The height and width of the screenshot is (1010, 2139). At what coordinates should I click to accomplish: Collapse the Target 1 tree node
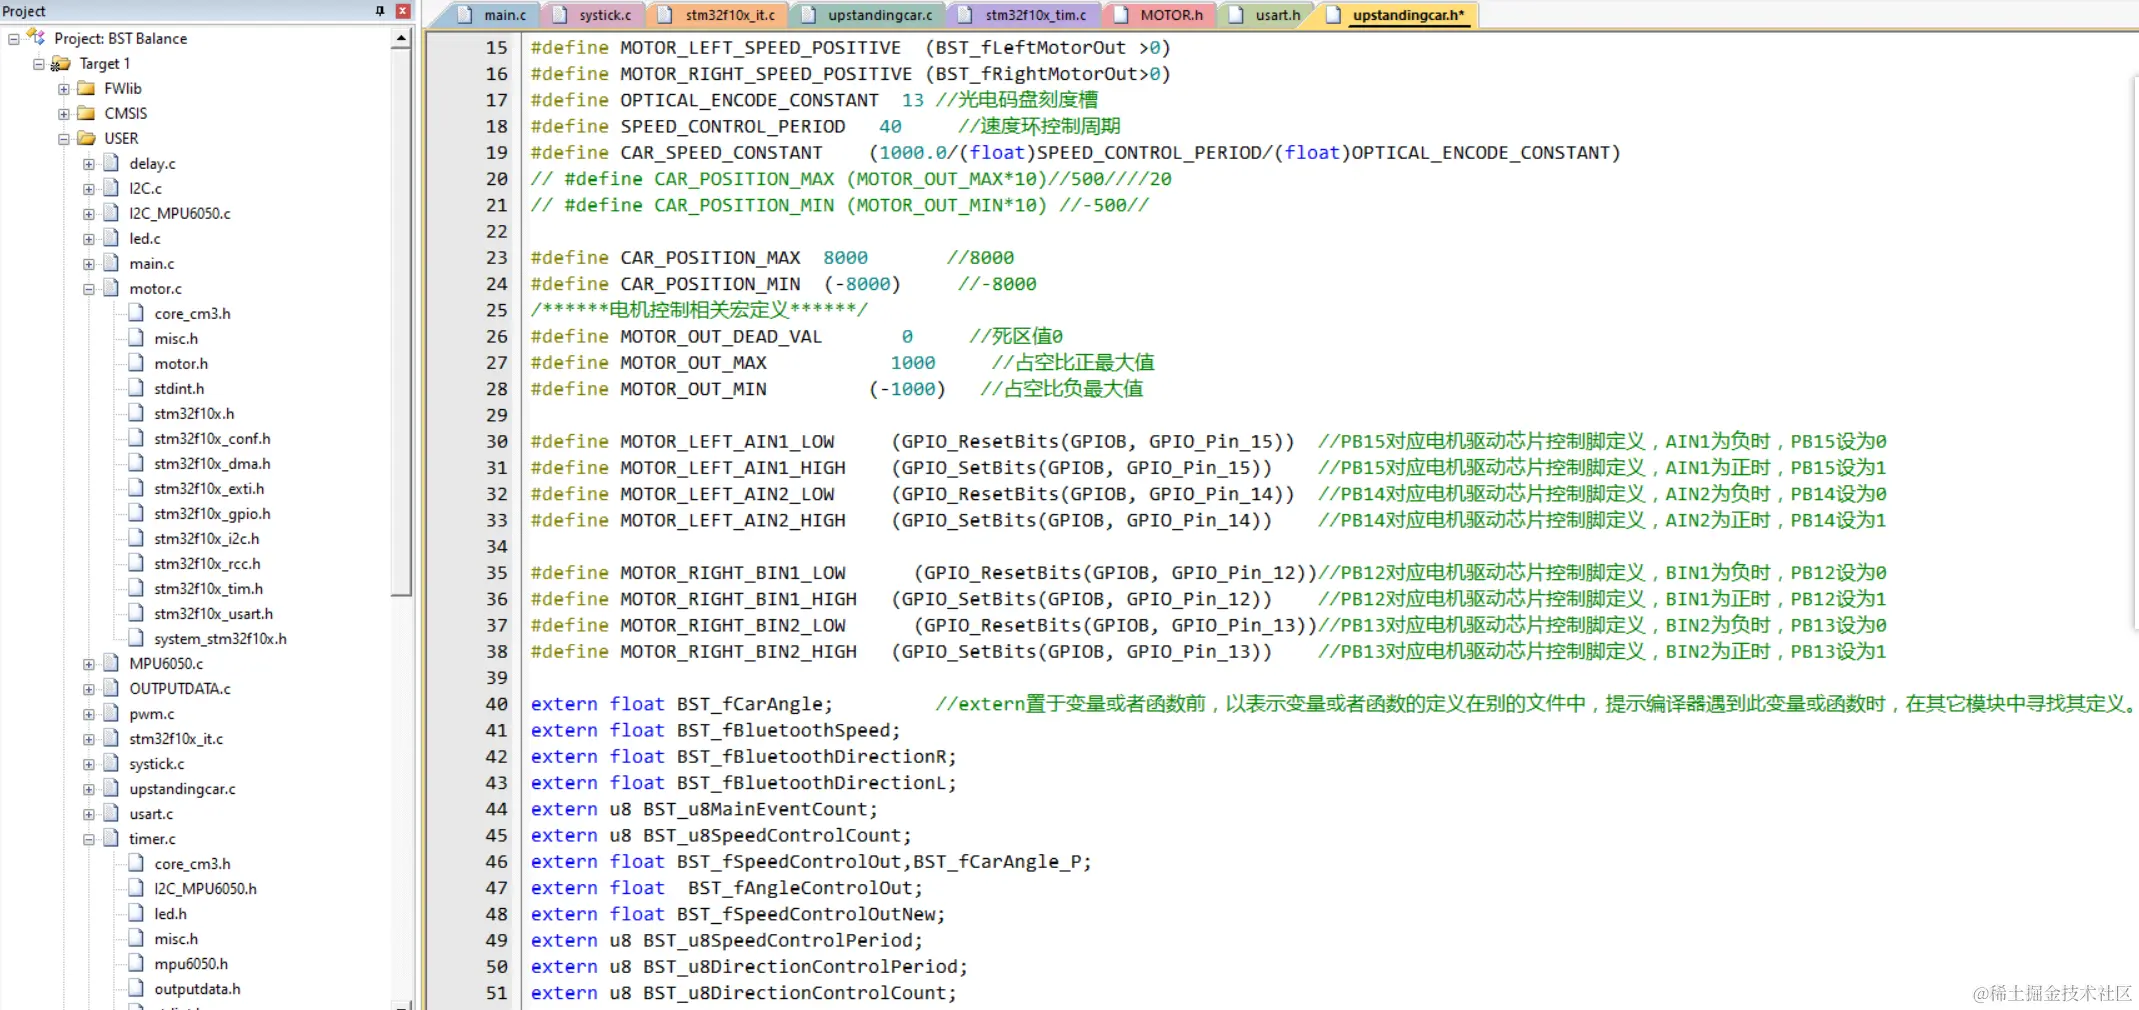[x=39, y=64]
